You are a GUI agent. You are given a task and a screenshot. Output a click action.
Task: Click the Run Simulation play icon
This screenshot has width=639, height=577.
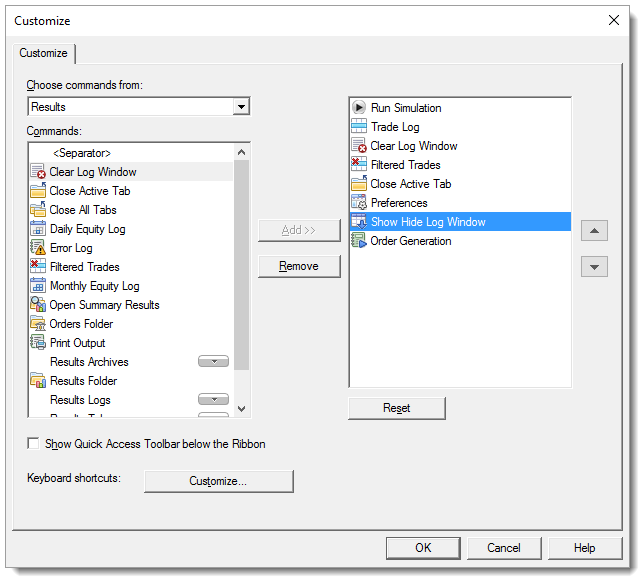click(x=359, y=108)
